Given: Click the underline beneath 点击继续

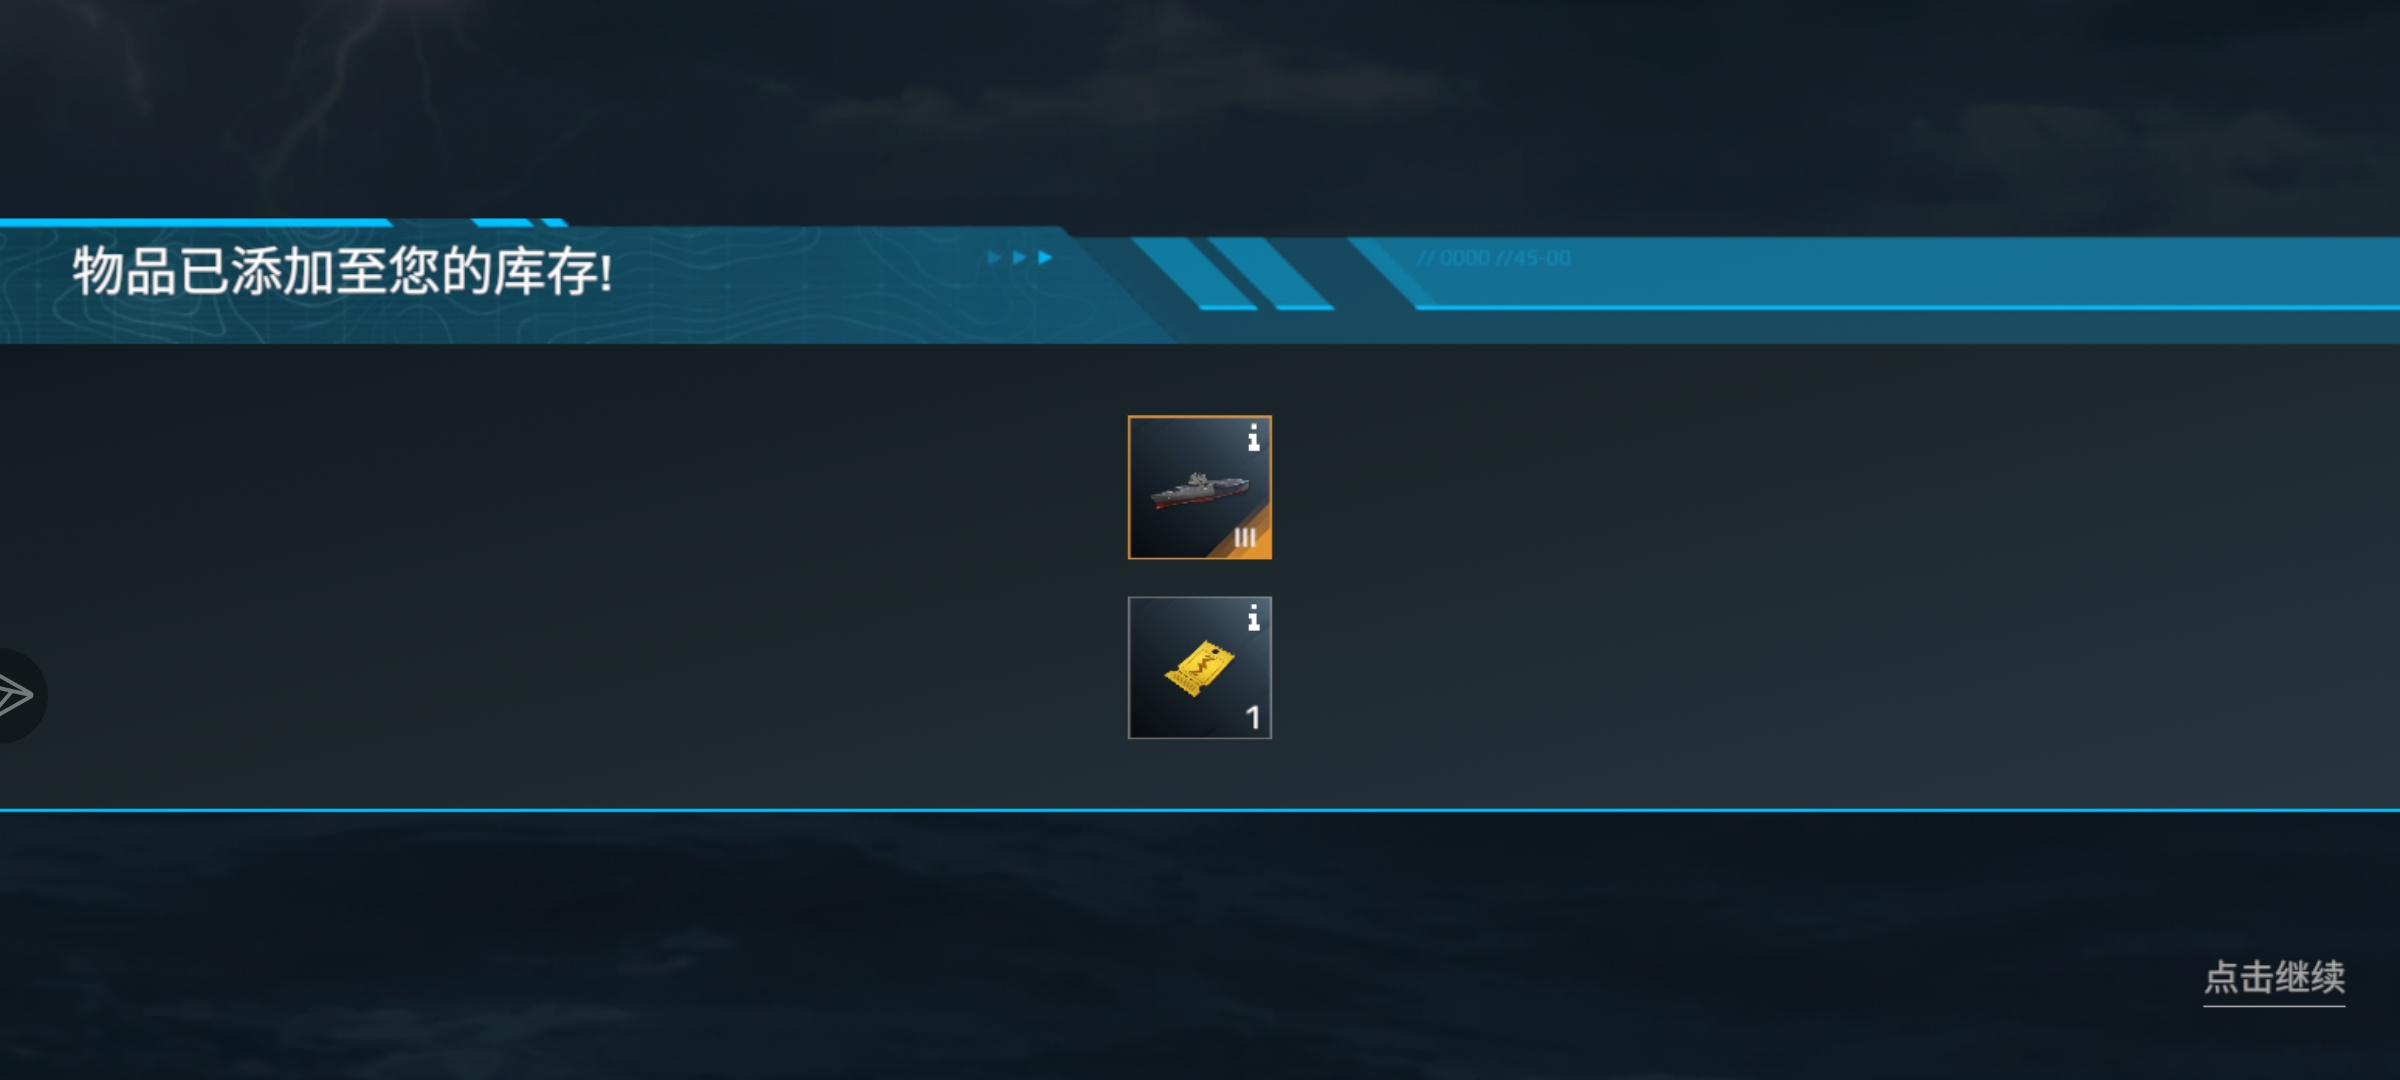Looking at the screenshot, I should coord(2274,1005).
